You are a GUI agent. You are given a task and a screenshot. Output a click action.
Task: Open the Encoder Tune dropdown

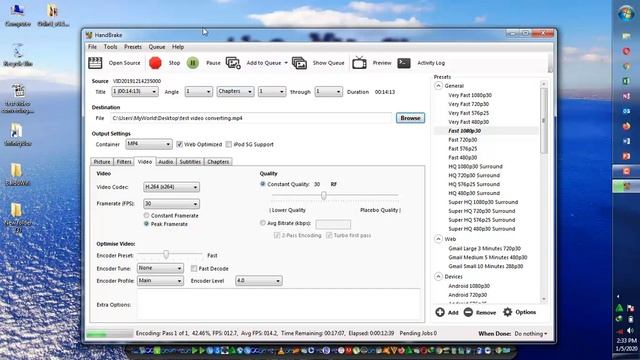coord(160,268)
